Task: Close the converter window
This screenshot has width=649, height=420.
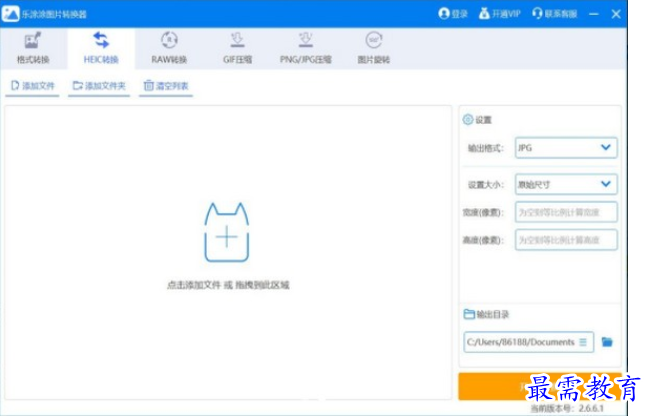Action: [616, 14]
